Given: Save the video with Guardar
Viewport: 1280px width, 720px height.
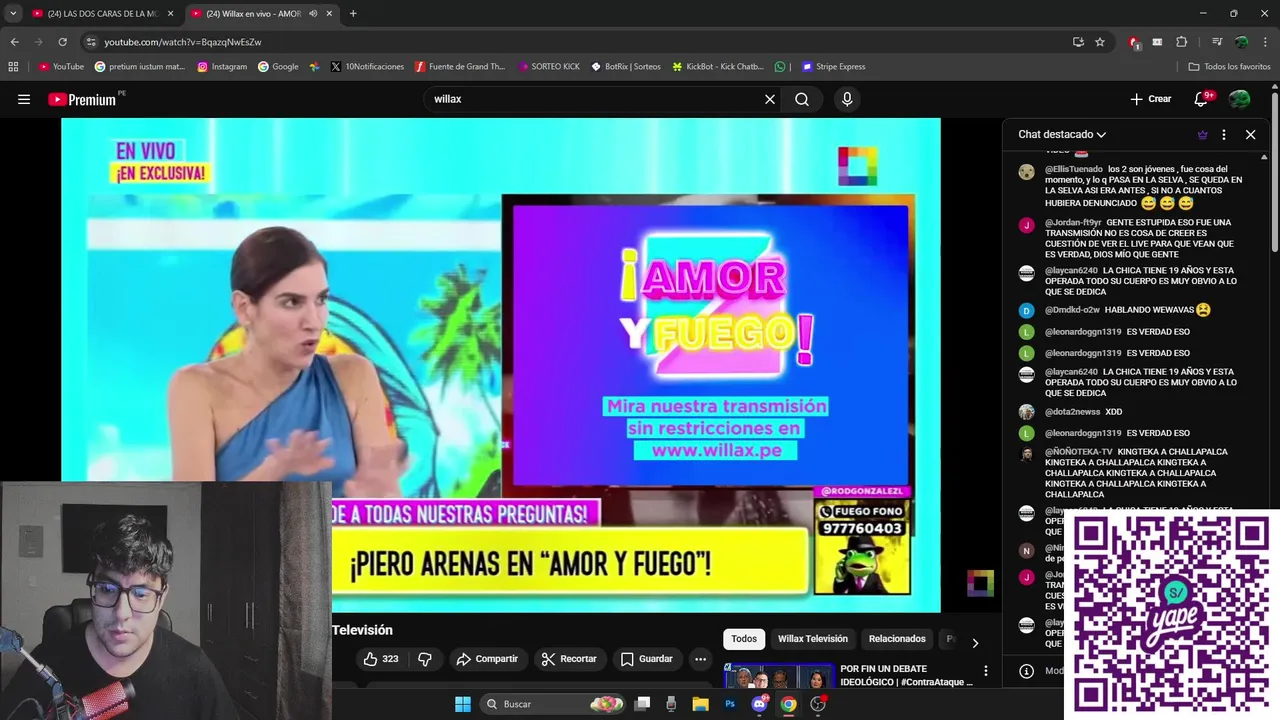Looking at the screenshot, I should (646, 659).
